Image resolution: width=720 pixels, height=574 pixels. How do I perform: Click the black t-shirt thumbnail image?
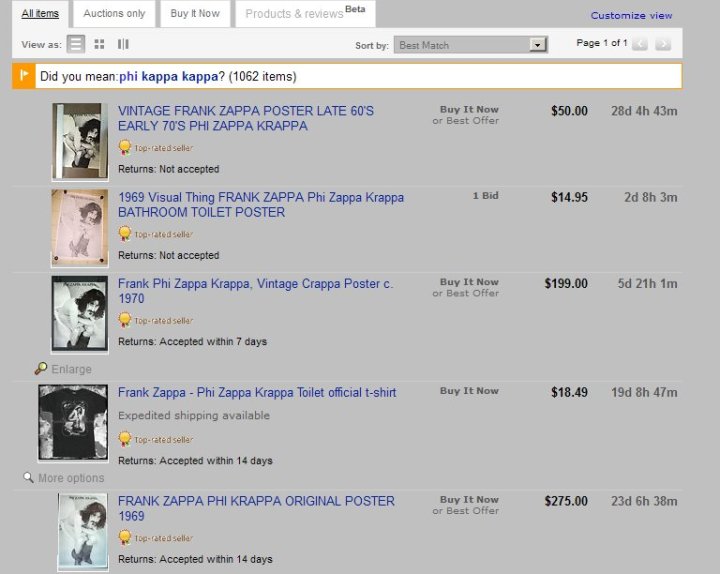click(73, 422)
